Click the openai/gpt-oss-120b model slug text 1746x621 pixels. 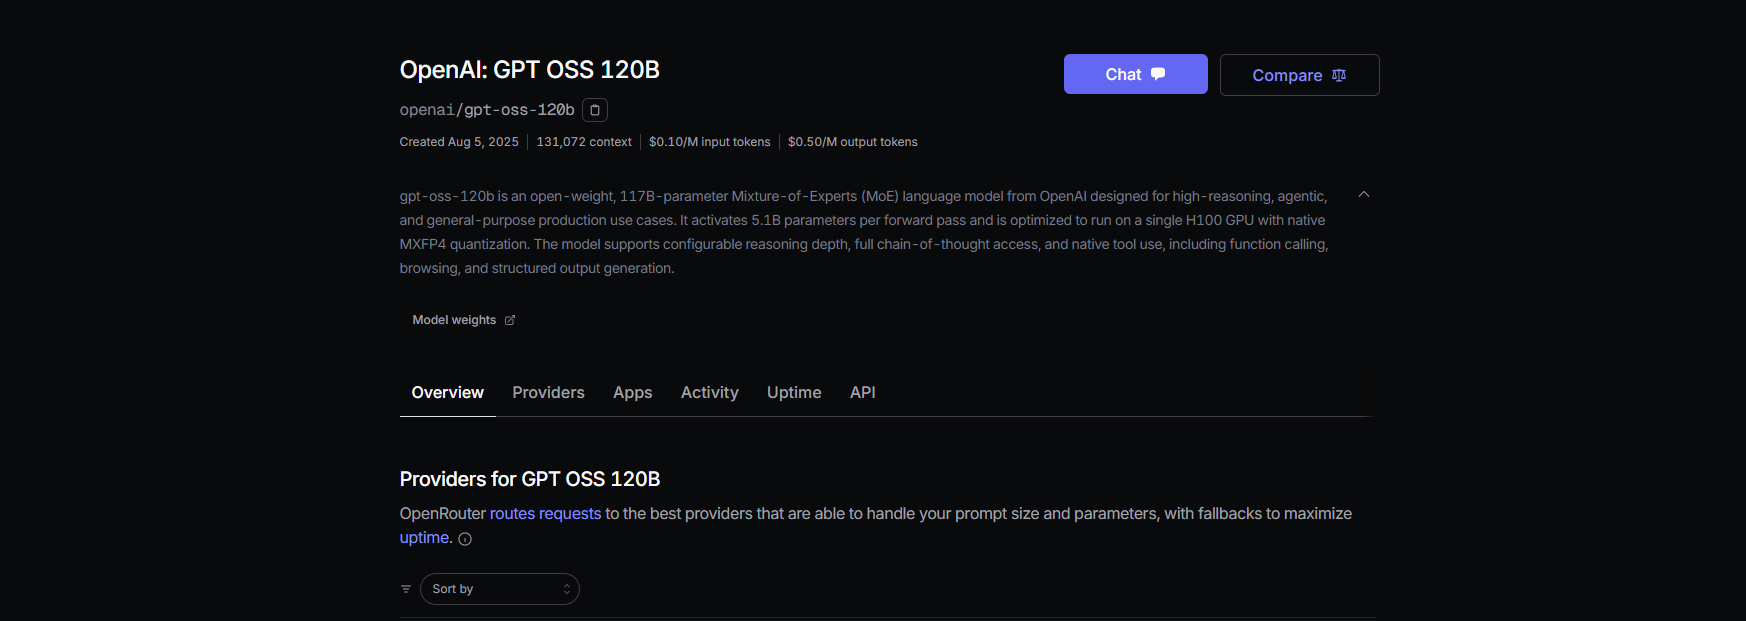pos(487,110)
